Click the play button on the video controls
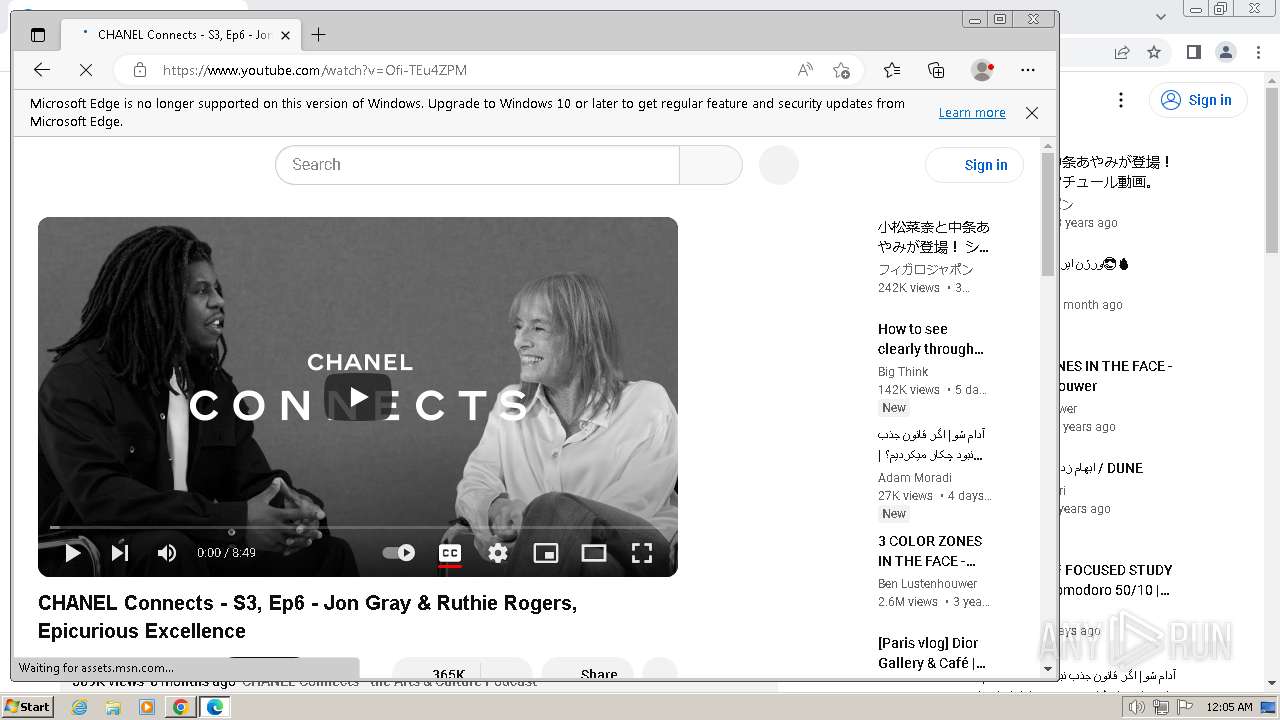Screen dimensions: 1280x720 [x=73, y=553]
